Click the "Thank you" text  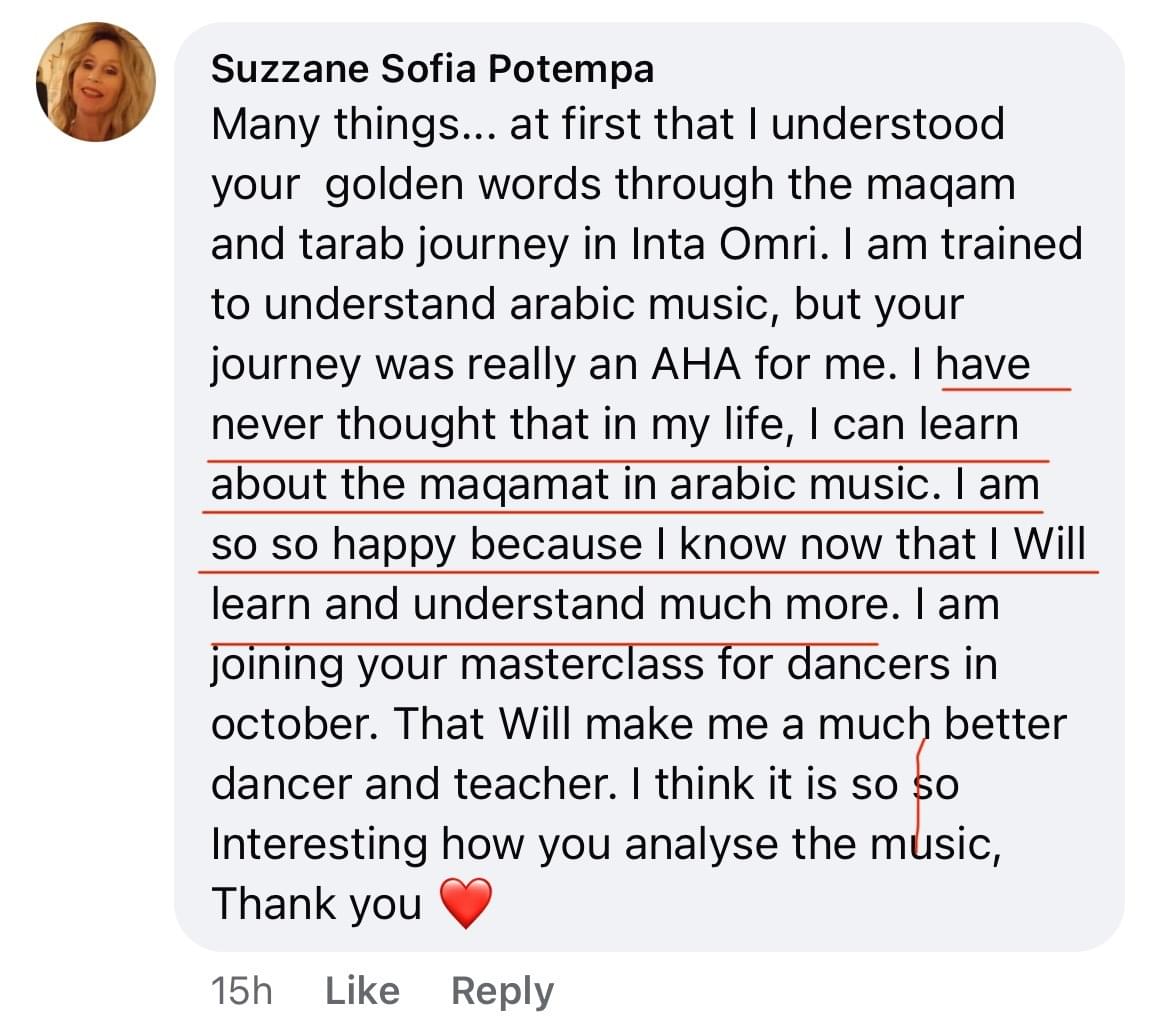click(x=316, y=904)
